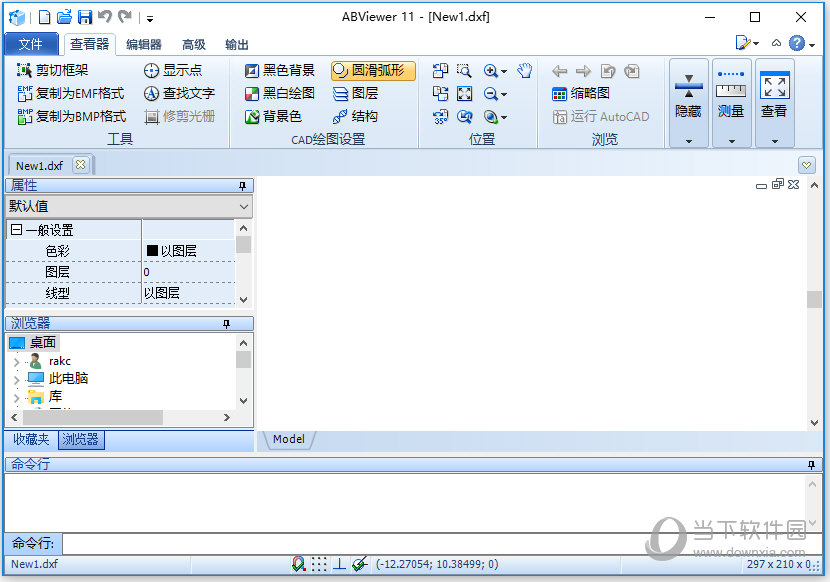Click the New file icon in quick access
Screen dimensions: 830x582
[x=44, y=17]
